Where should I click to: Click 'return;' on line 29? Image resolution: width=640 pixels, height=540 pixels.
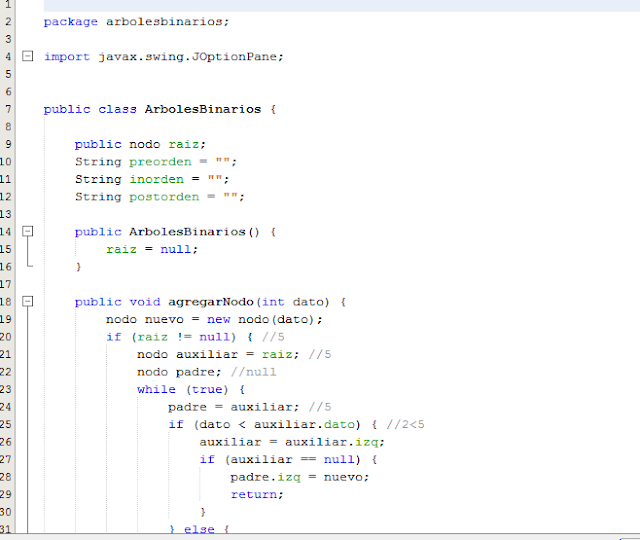pyautogui.click(x=257, y=494)
